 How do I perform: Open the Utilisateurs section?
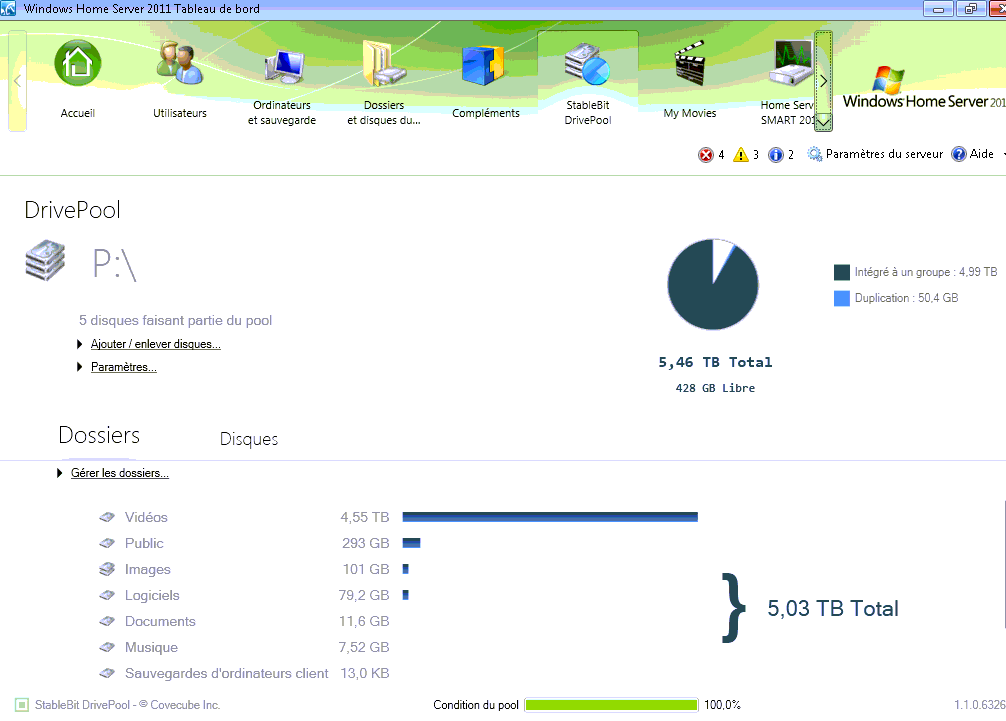[180, 64]
